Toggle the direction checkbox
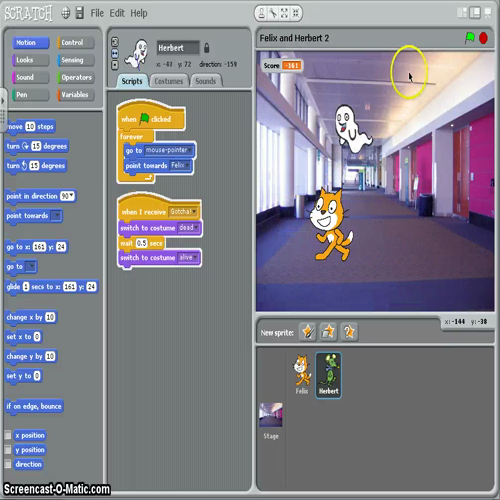 click(x=8, y=464)
